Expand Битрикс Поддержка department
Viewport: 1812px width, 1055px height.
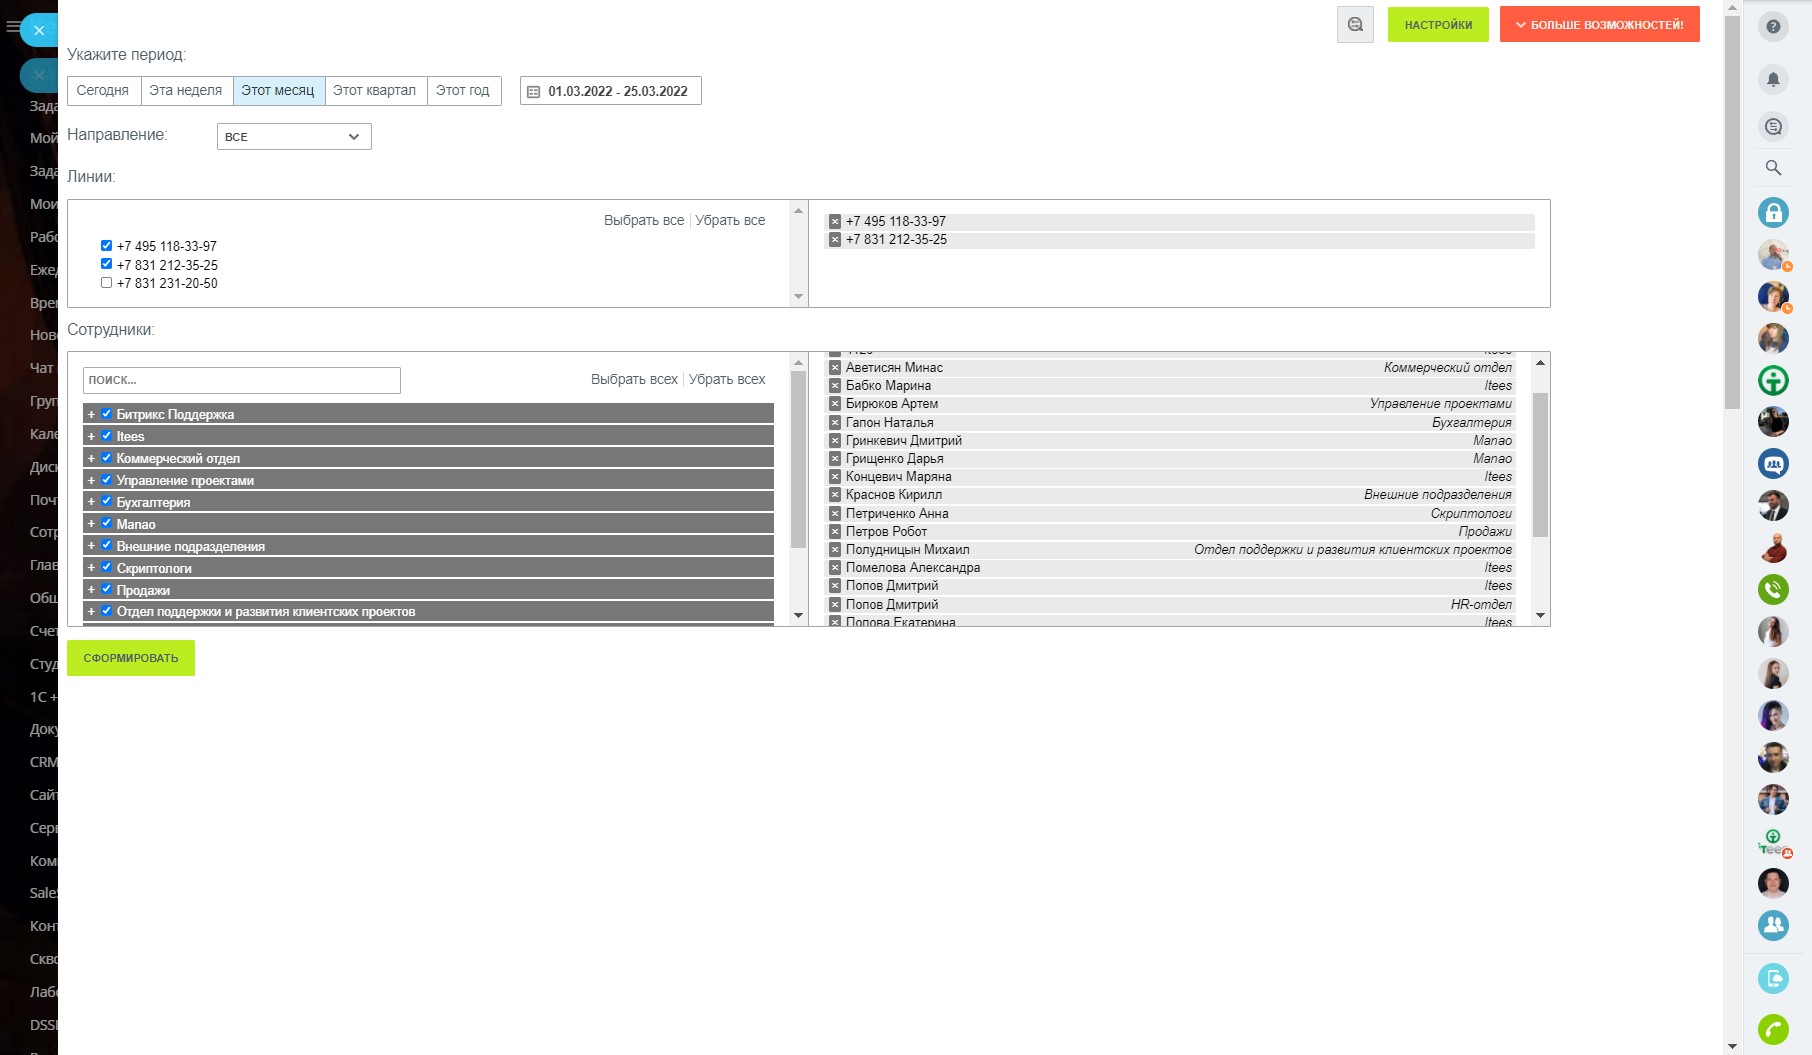(x=91, y=414)
